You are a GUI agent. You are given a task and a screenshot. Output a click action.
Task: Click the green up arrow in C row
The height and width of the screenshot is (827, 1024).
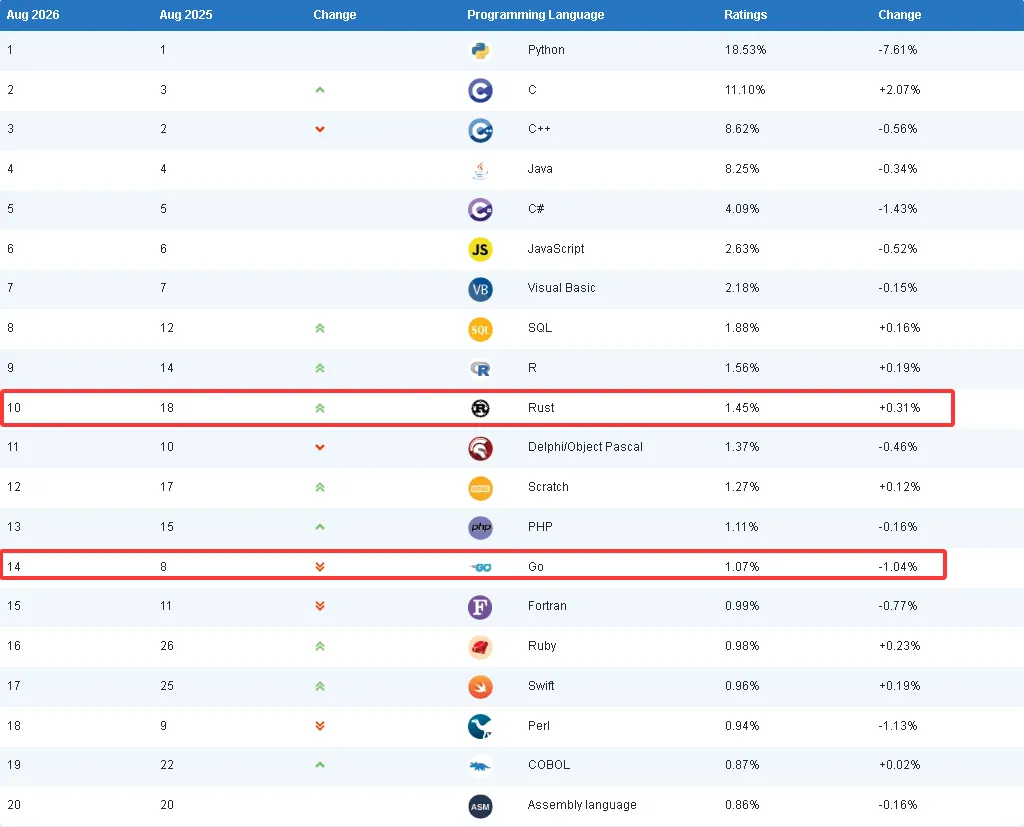[x=320, y=90]
